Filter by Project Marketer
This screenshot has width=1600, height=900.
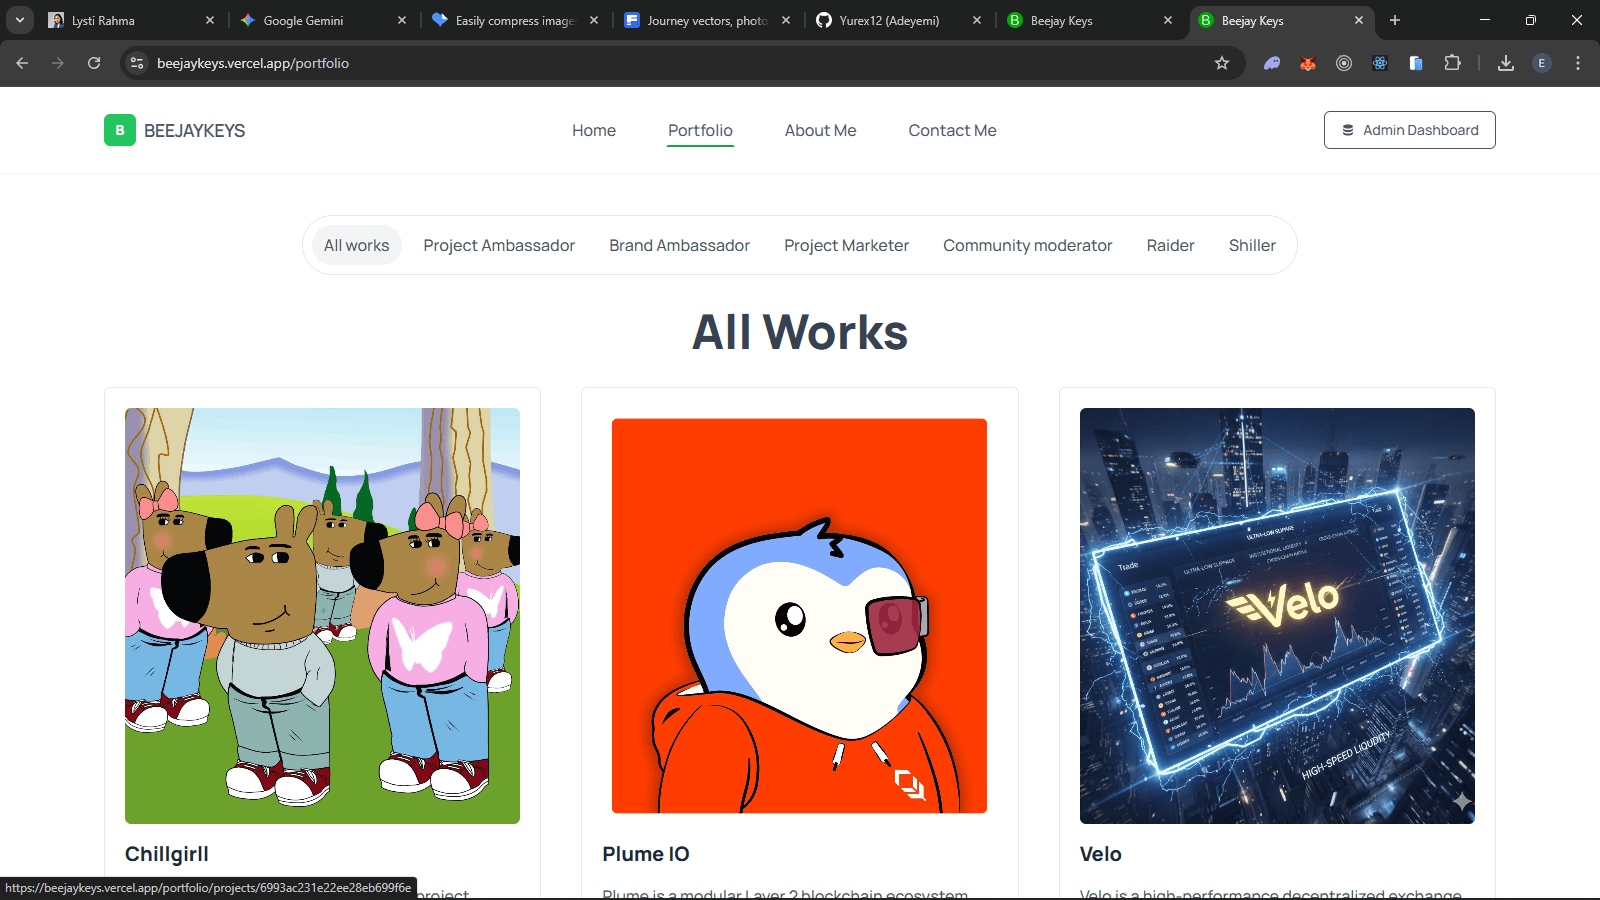(x=847, y=245)
